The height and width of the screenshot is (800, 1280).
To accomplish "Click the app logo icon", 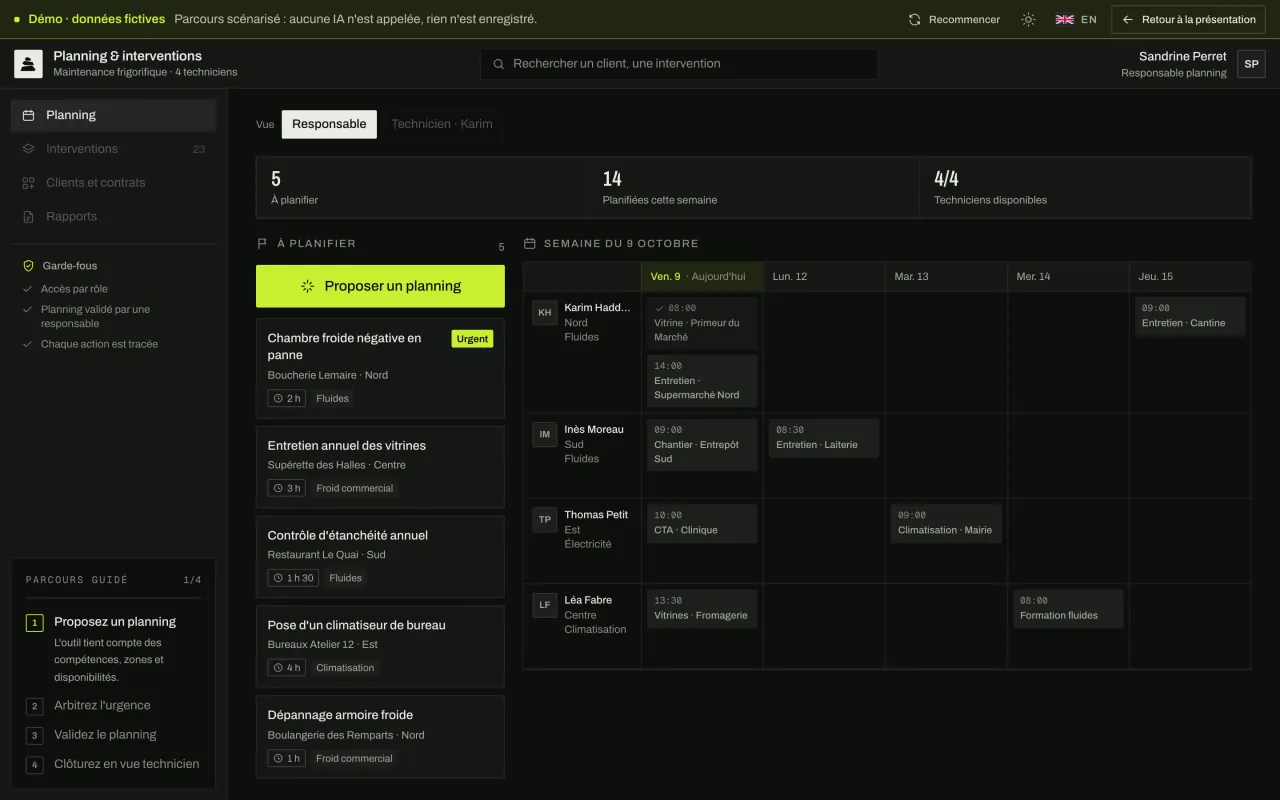I will click(28, 64).
